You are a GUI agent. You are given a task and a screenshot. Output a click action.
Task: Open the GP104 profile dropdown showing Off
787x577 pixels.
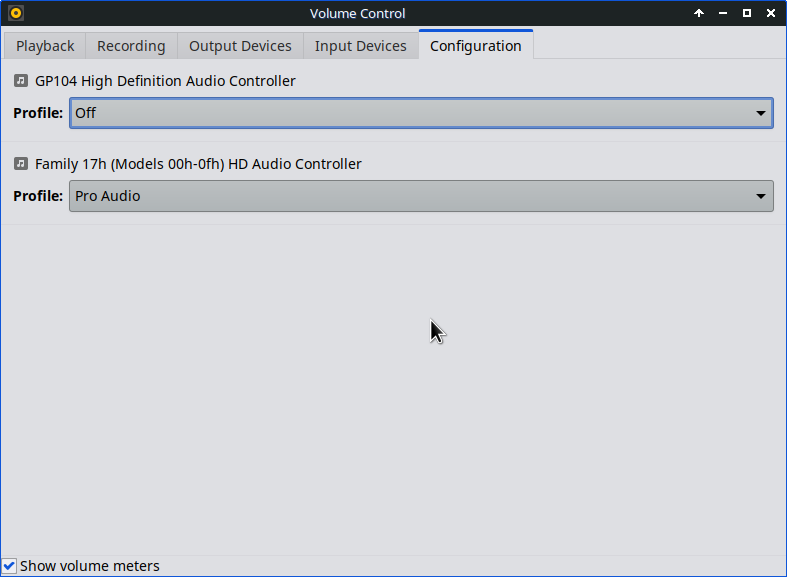pos(410,113)
